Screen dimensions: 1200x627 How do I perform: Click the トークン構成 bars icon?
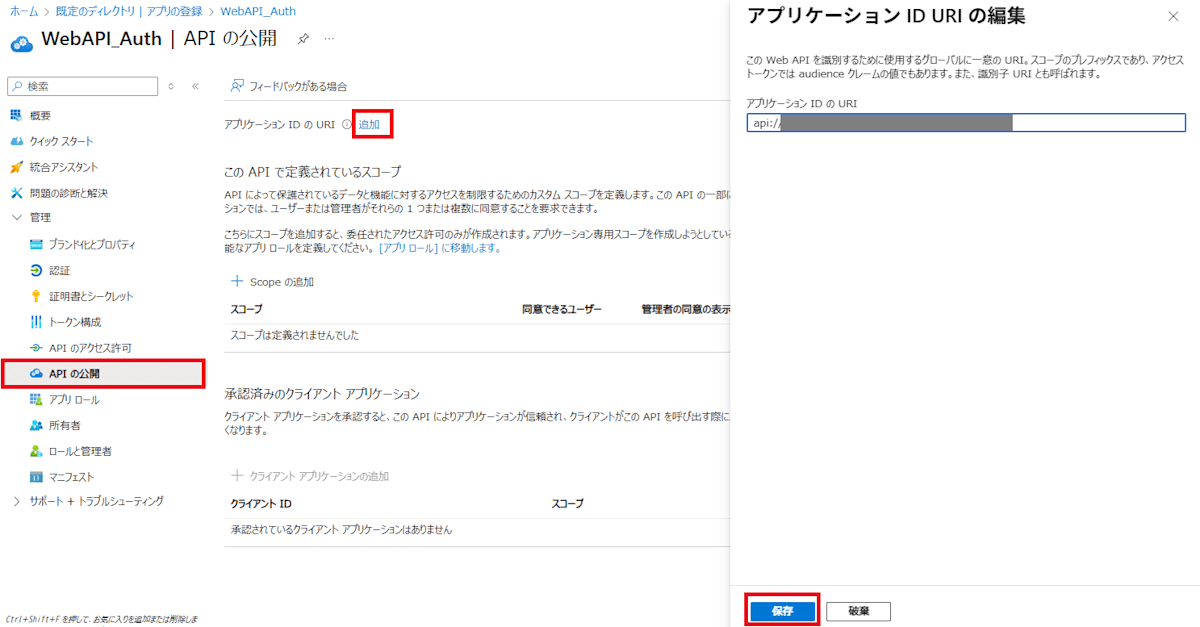click(x=37, y=322)
